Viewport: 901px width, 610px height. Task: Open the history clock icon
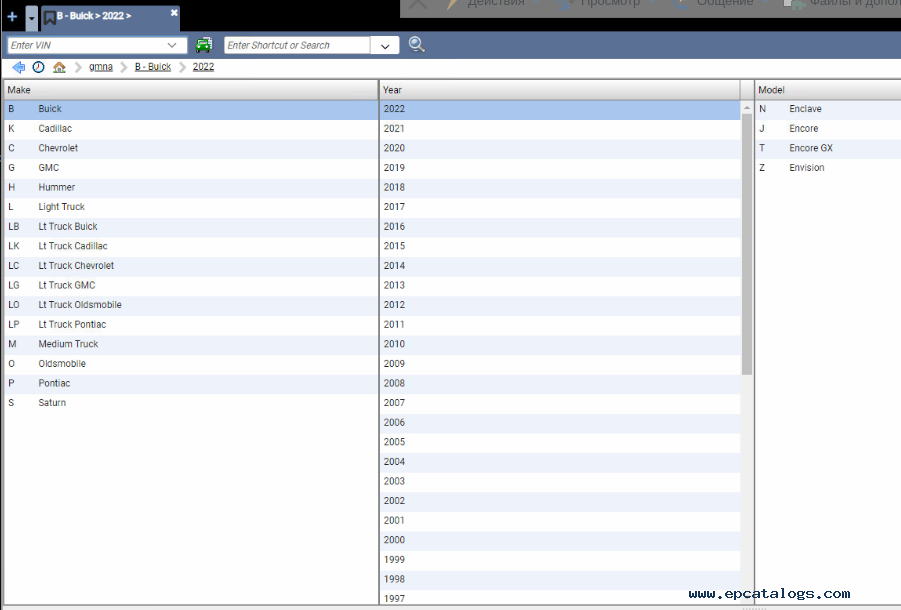(38, 67)
